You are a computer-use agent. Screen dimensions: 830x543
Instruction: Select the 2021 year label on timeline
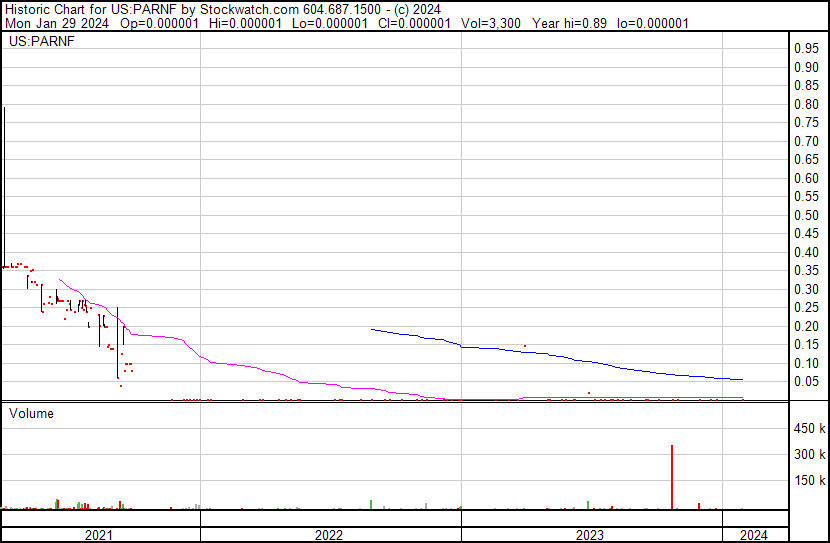pos(98,535)
